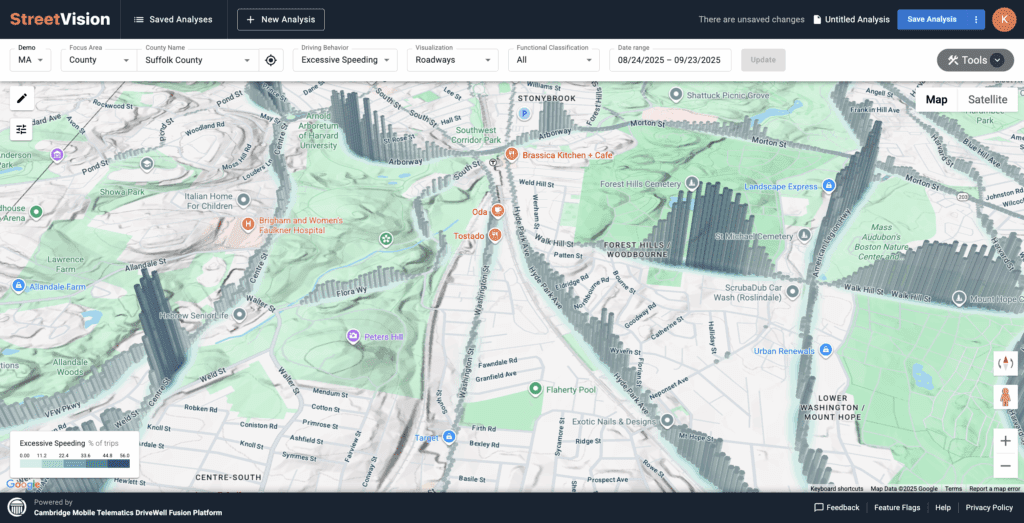Open the Saved Analyses menu
The height and width of the screenshot is (523, 1024).
coord(172,19)
